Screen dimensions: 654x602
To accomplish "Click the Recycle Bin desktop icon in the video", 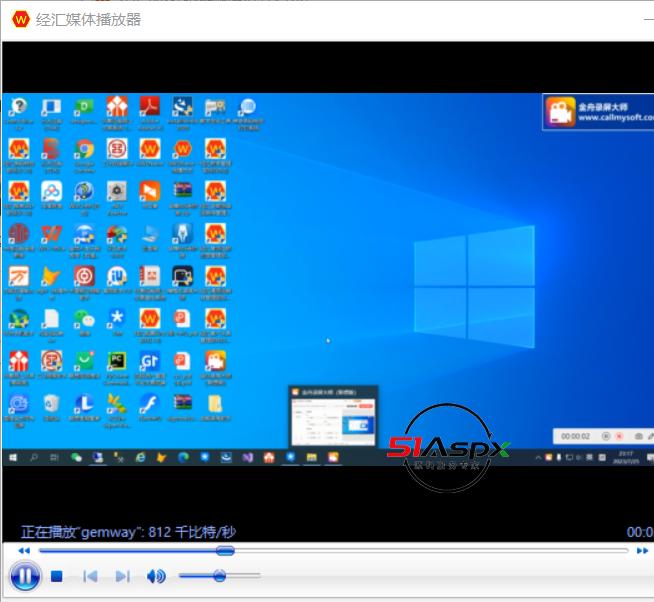I will pos(51,404).
